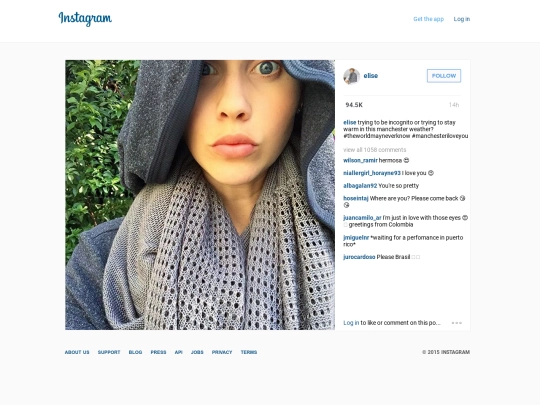Open the Privacy footer link
Screen dimensions: 540x405
pyautogui.click(x=222, y=352)
